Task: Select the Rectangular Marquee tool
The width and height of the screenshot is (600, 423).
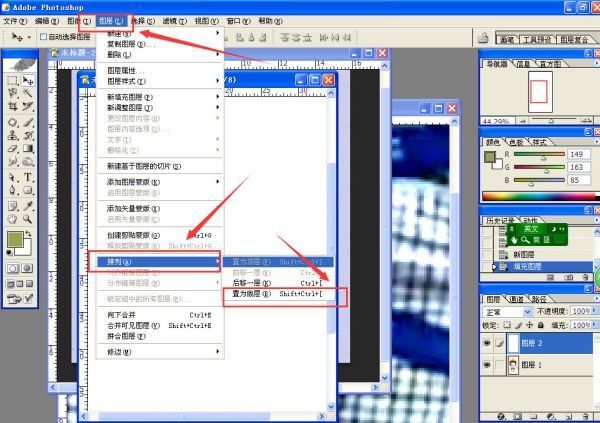Action: point(12,79)
